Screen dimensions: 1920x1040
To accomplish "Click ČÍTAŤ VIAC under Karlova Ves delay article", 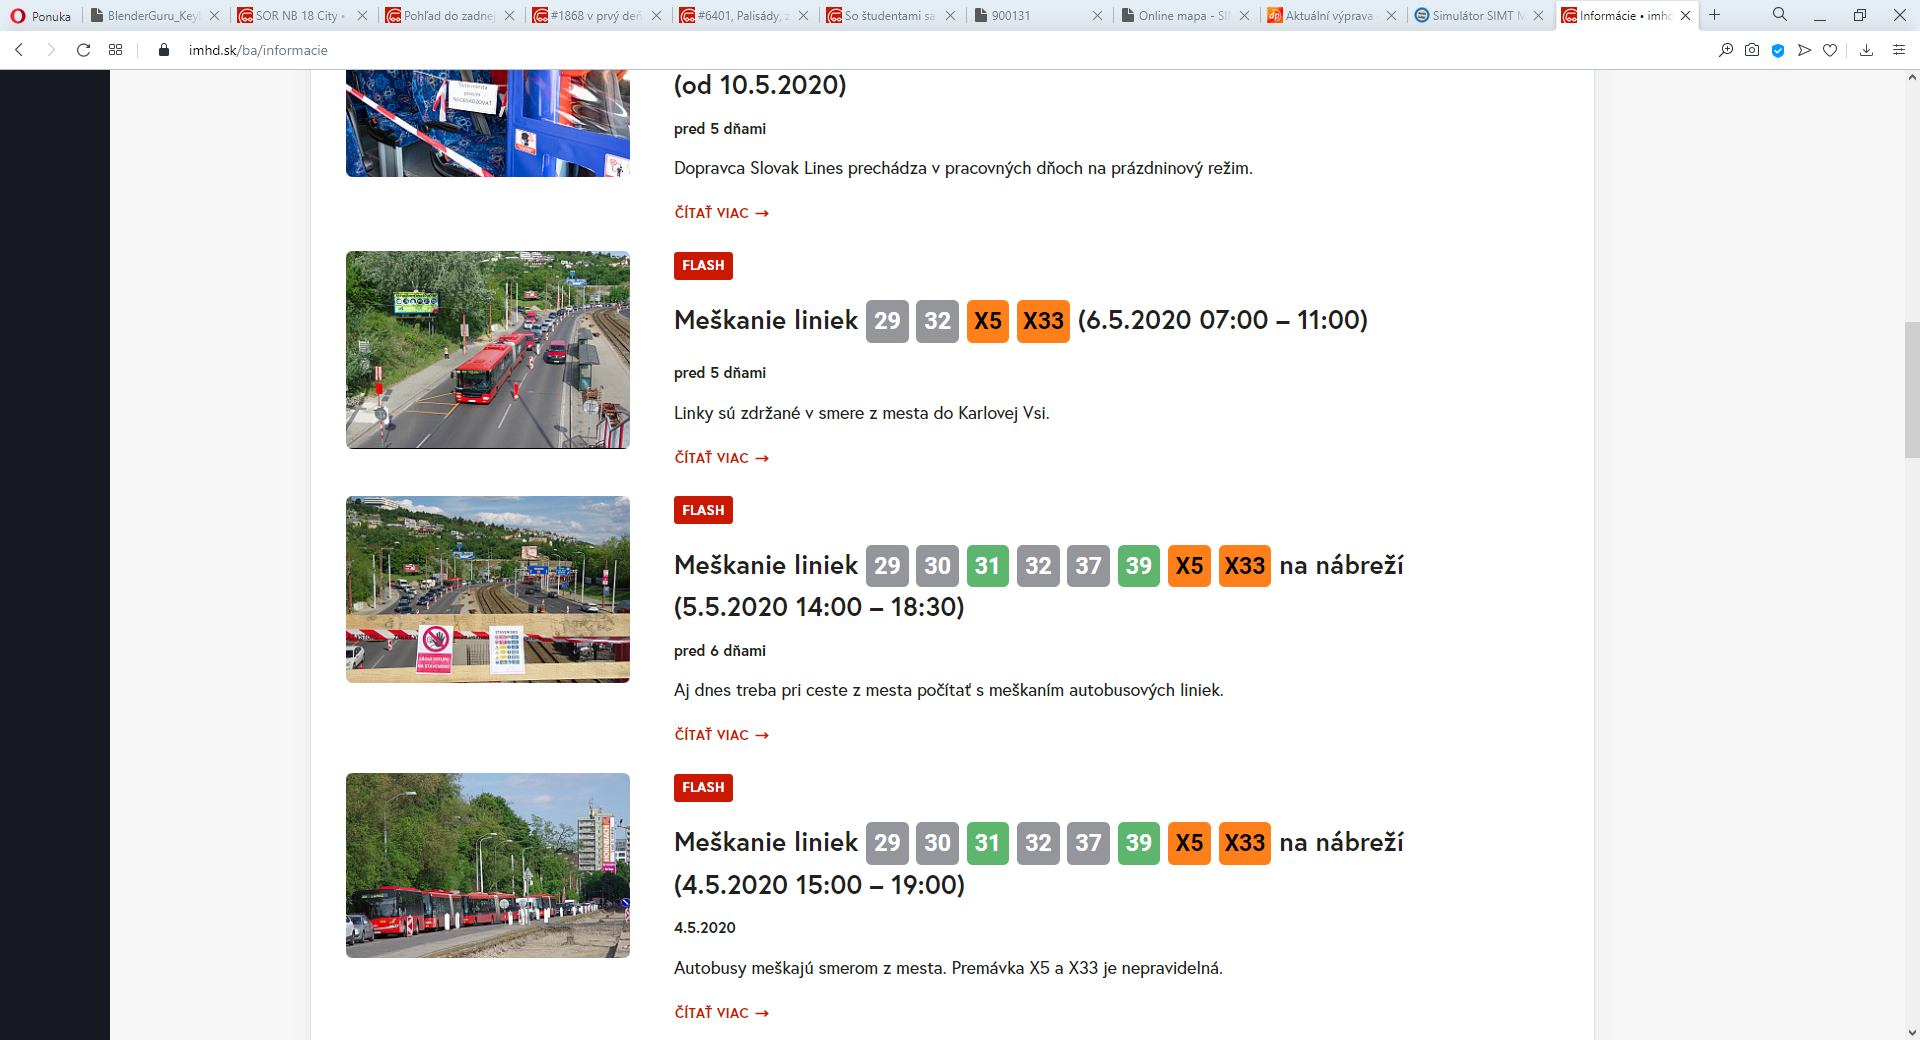I will 721,458.
